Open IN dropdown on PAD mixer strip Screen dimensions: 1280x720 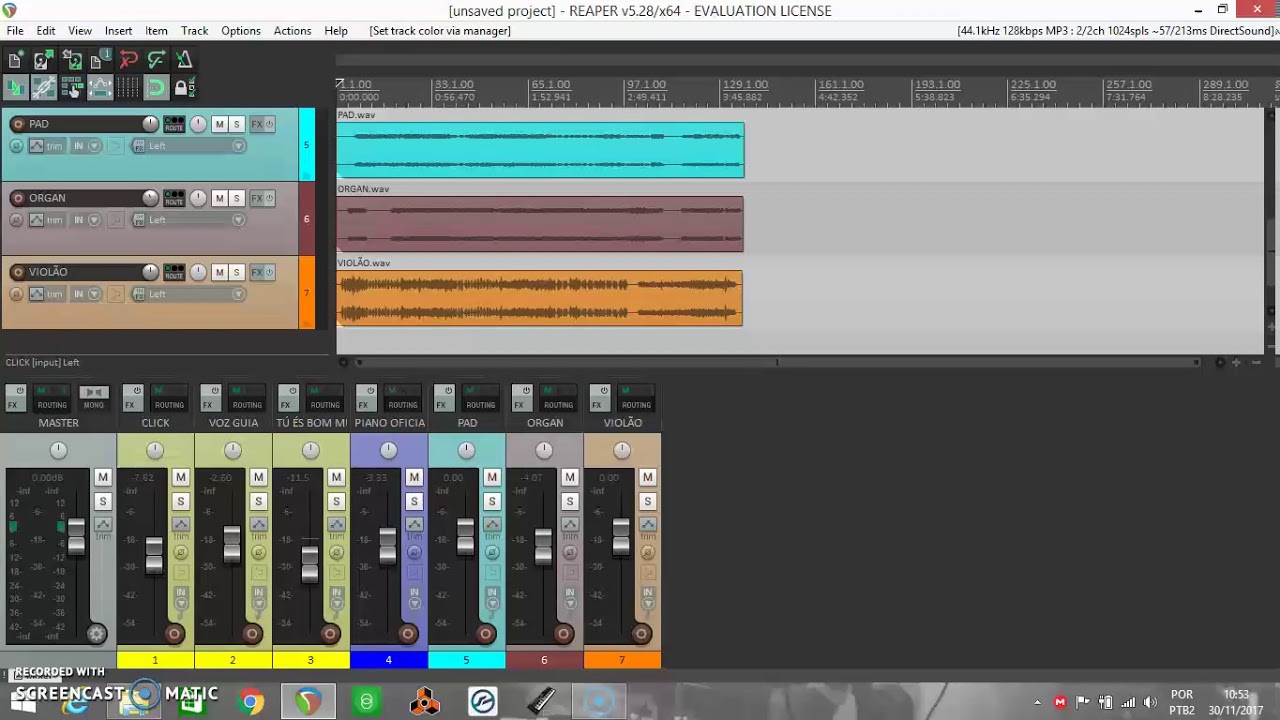[492, 598]
